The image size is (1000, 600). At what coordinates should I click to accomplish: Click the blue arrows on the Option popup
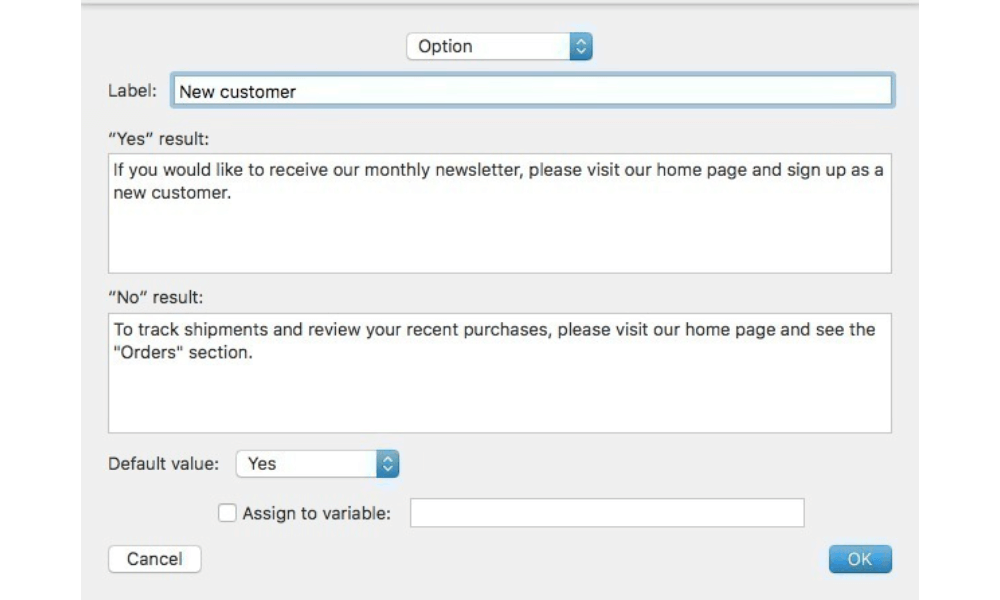(x=580, y=47)
